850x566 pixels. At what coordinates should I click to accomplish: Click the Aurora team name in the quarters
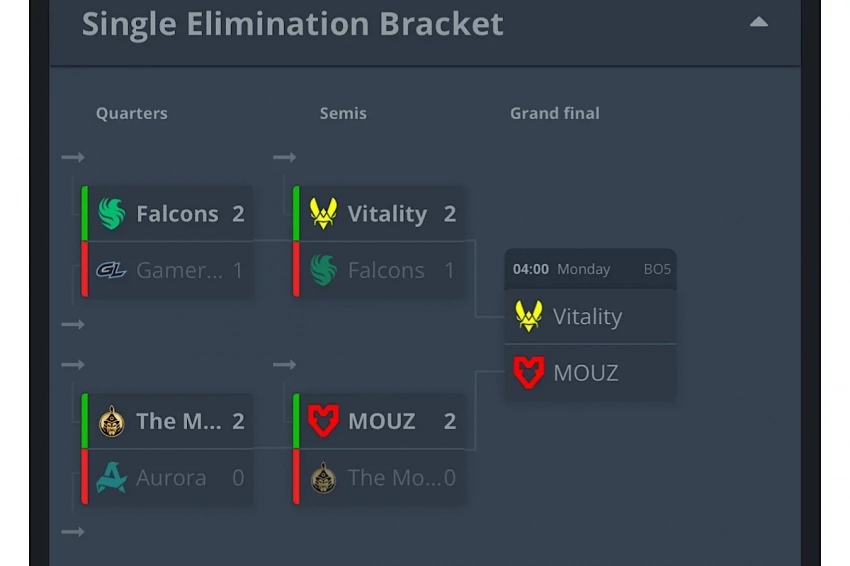pos(171,478)
